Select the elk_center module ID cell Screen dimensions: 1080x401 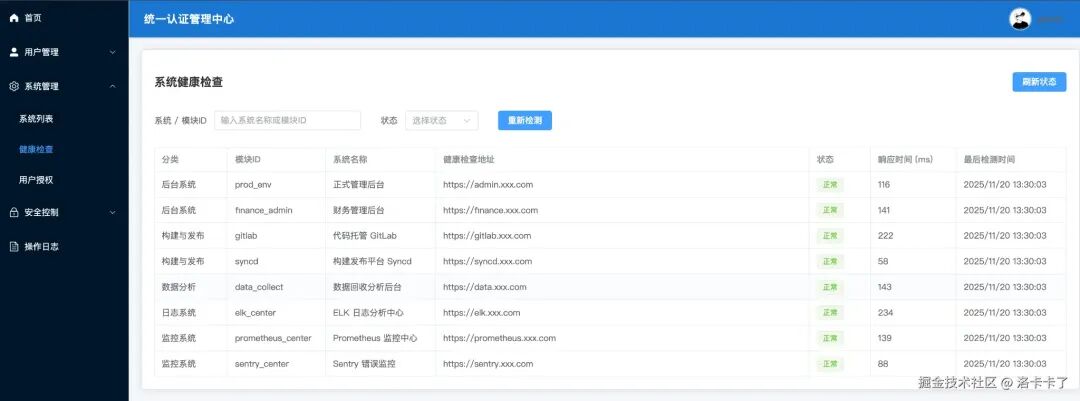pyautogui.click(x=256, y=313)
